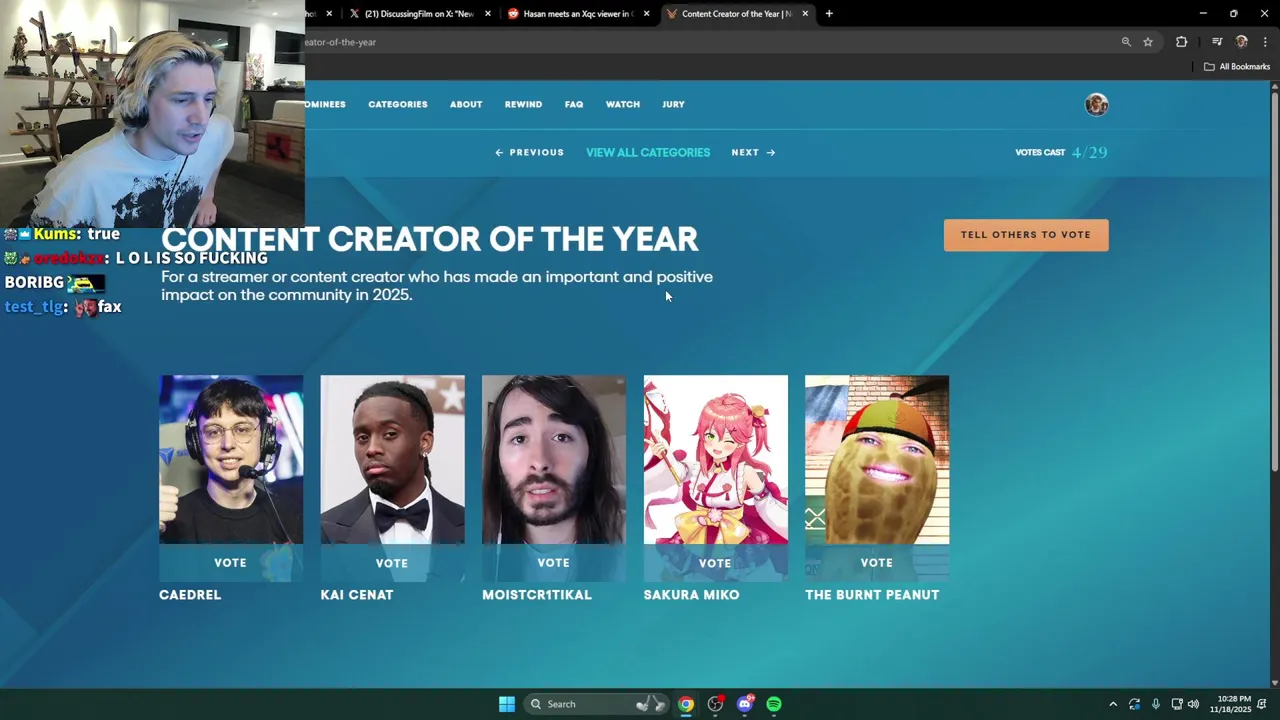Image resolution: width=1280 pixels, height=720 pixels.
Task: Click the sync refresh tray icon
Action: 1134,704
